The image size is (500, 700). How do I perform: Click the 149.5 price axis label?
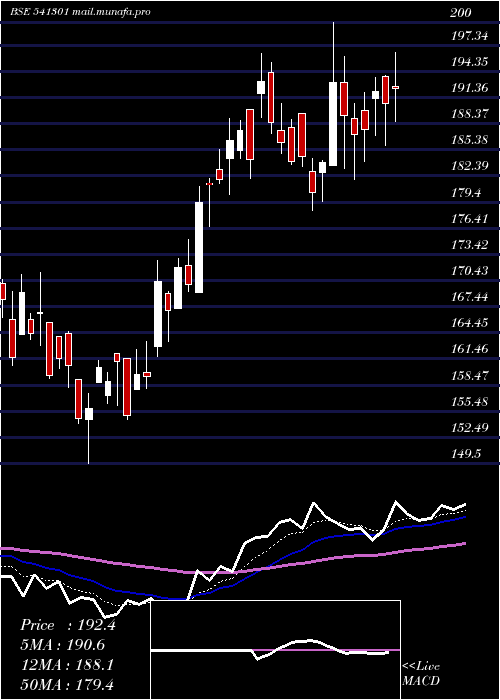(x=466, y=454)
